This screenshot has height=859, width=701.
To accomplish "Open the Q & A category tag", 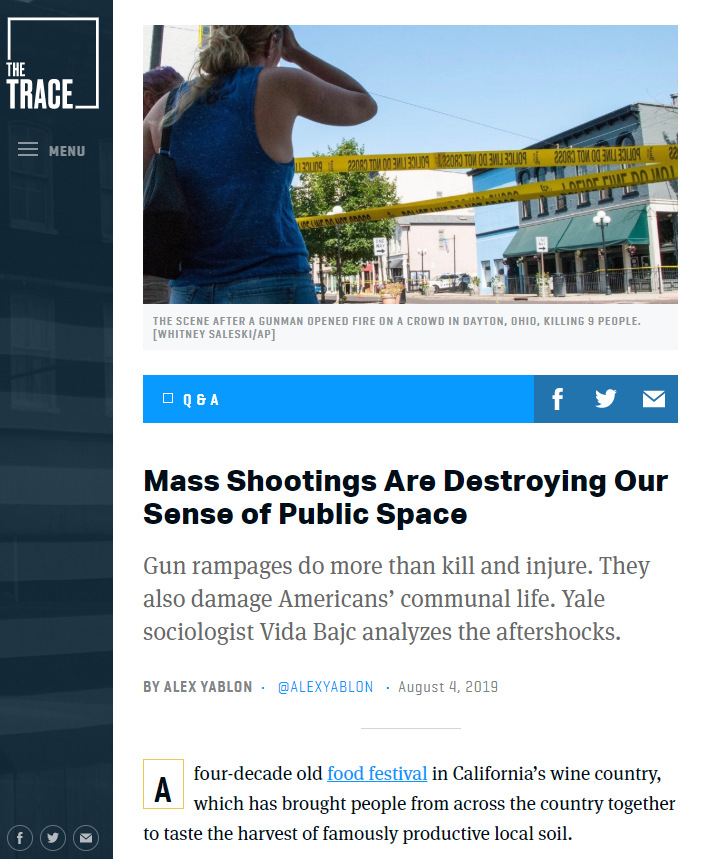I will pyautogui.click(x=200, y=400).
